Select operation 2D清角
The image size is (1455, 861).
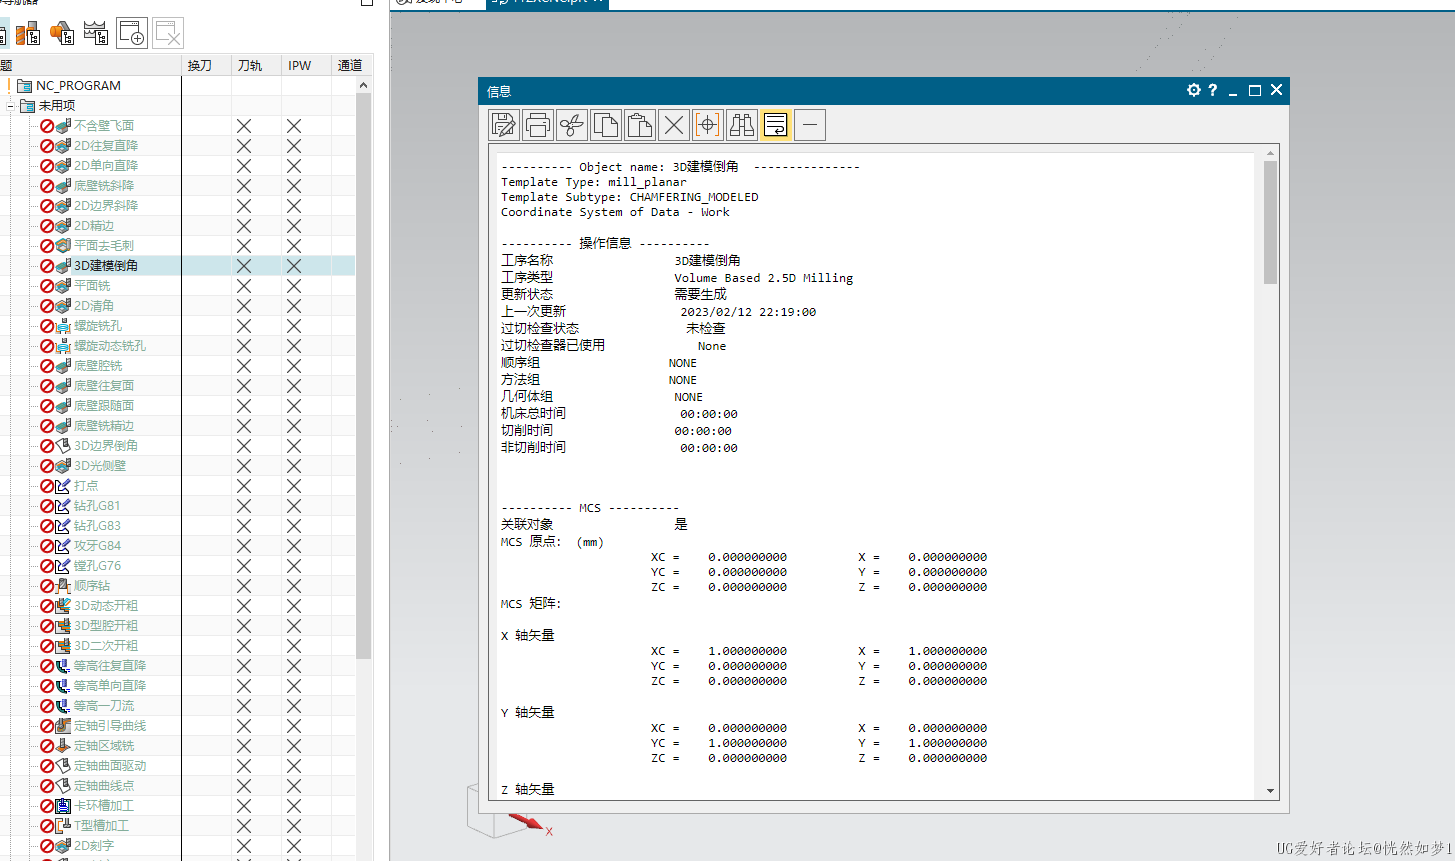(x=94, y=306)
